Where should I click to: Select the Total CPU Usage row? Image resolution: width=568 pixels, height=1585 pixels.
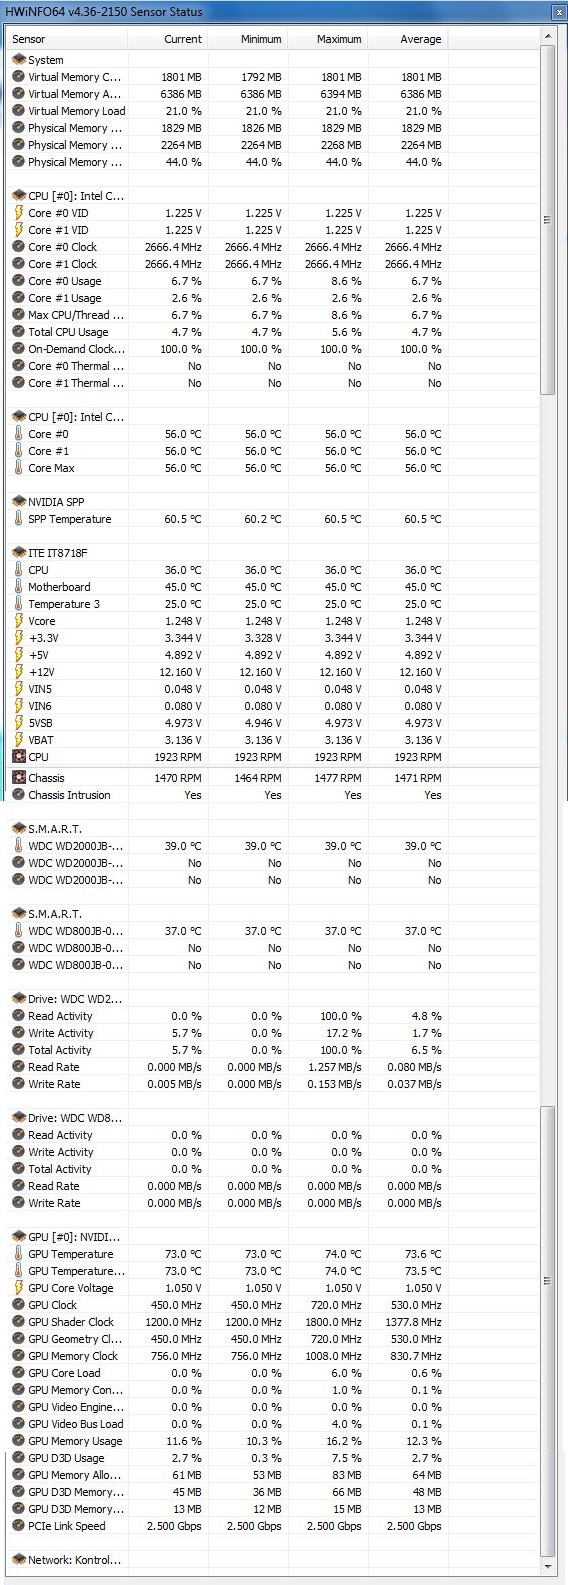click(x=273, y=332)
